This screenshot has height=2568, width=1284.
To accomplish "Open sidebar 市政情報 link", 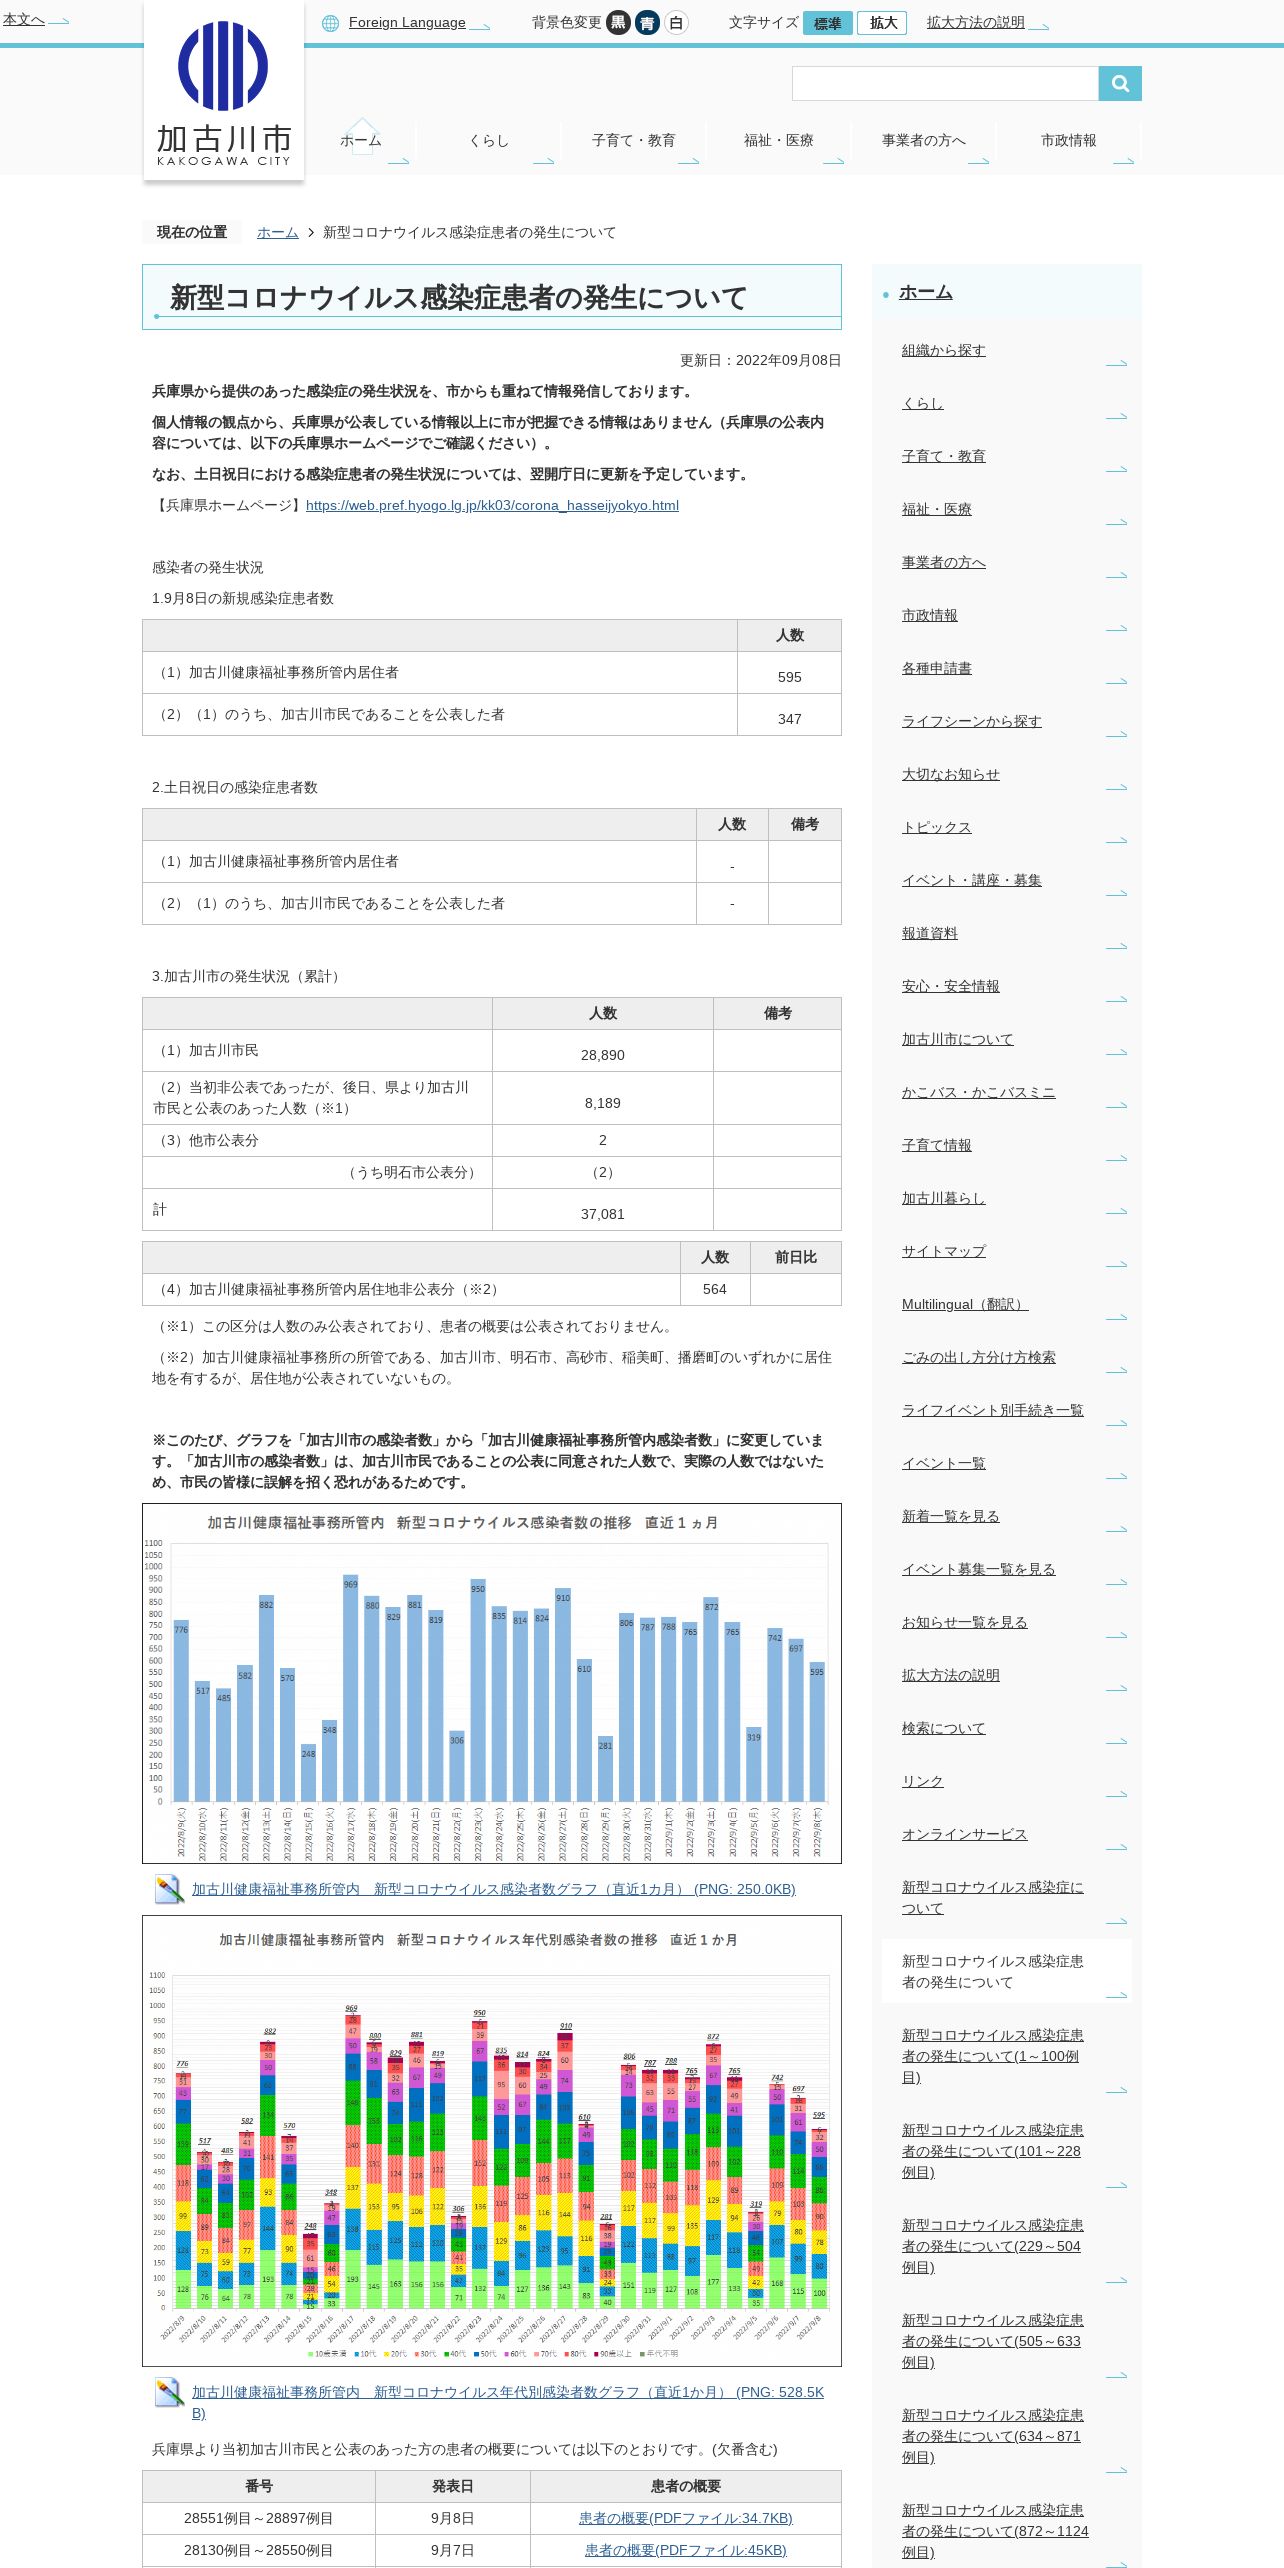I will point(929,615).
